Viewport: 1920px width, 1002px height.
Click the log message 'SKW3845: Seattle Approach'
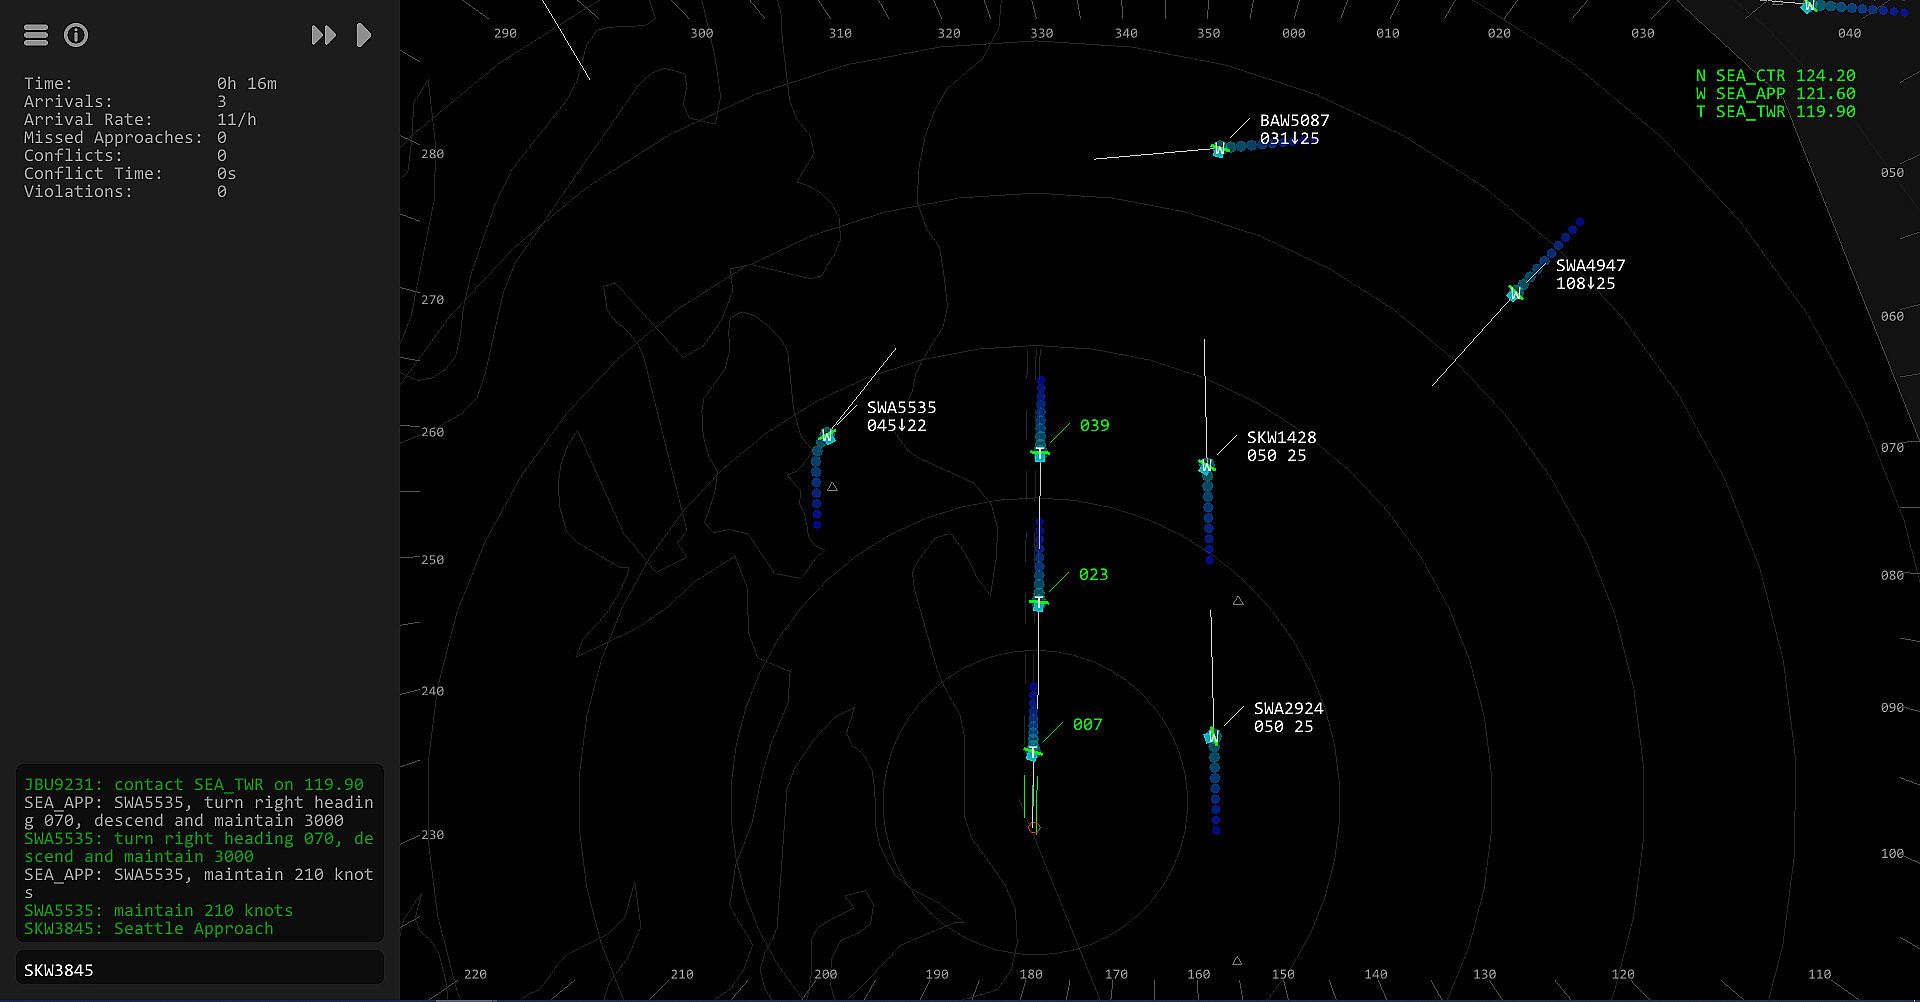pos(149,929)
